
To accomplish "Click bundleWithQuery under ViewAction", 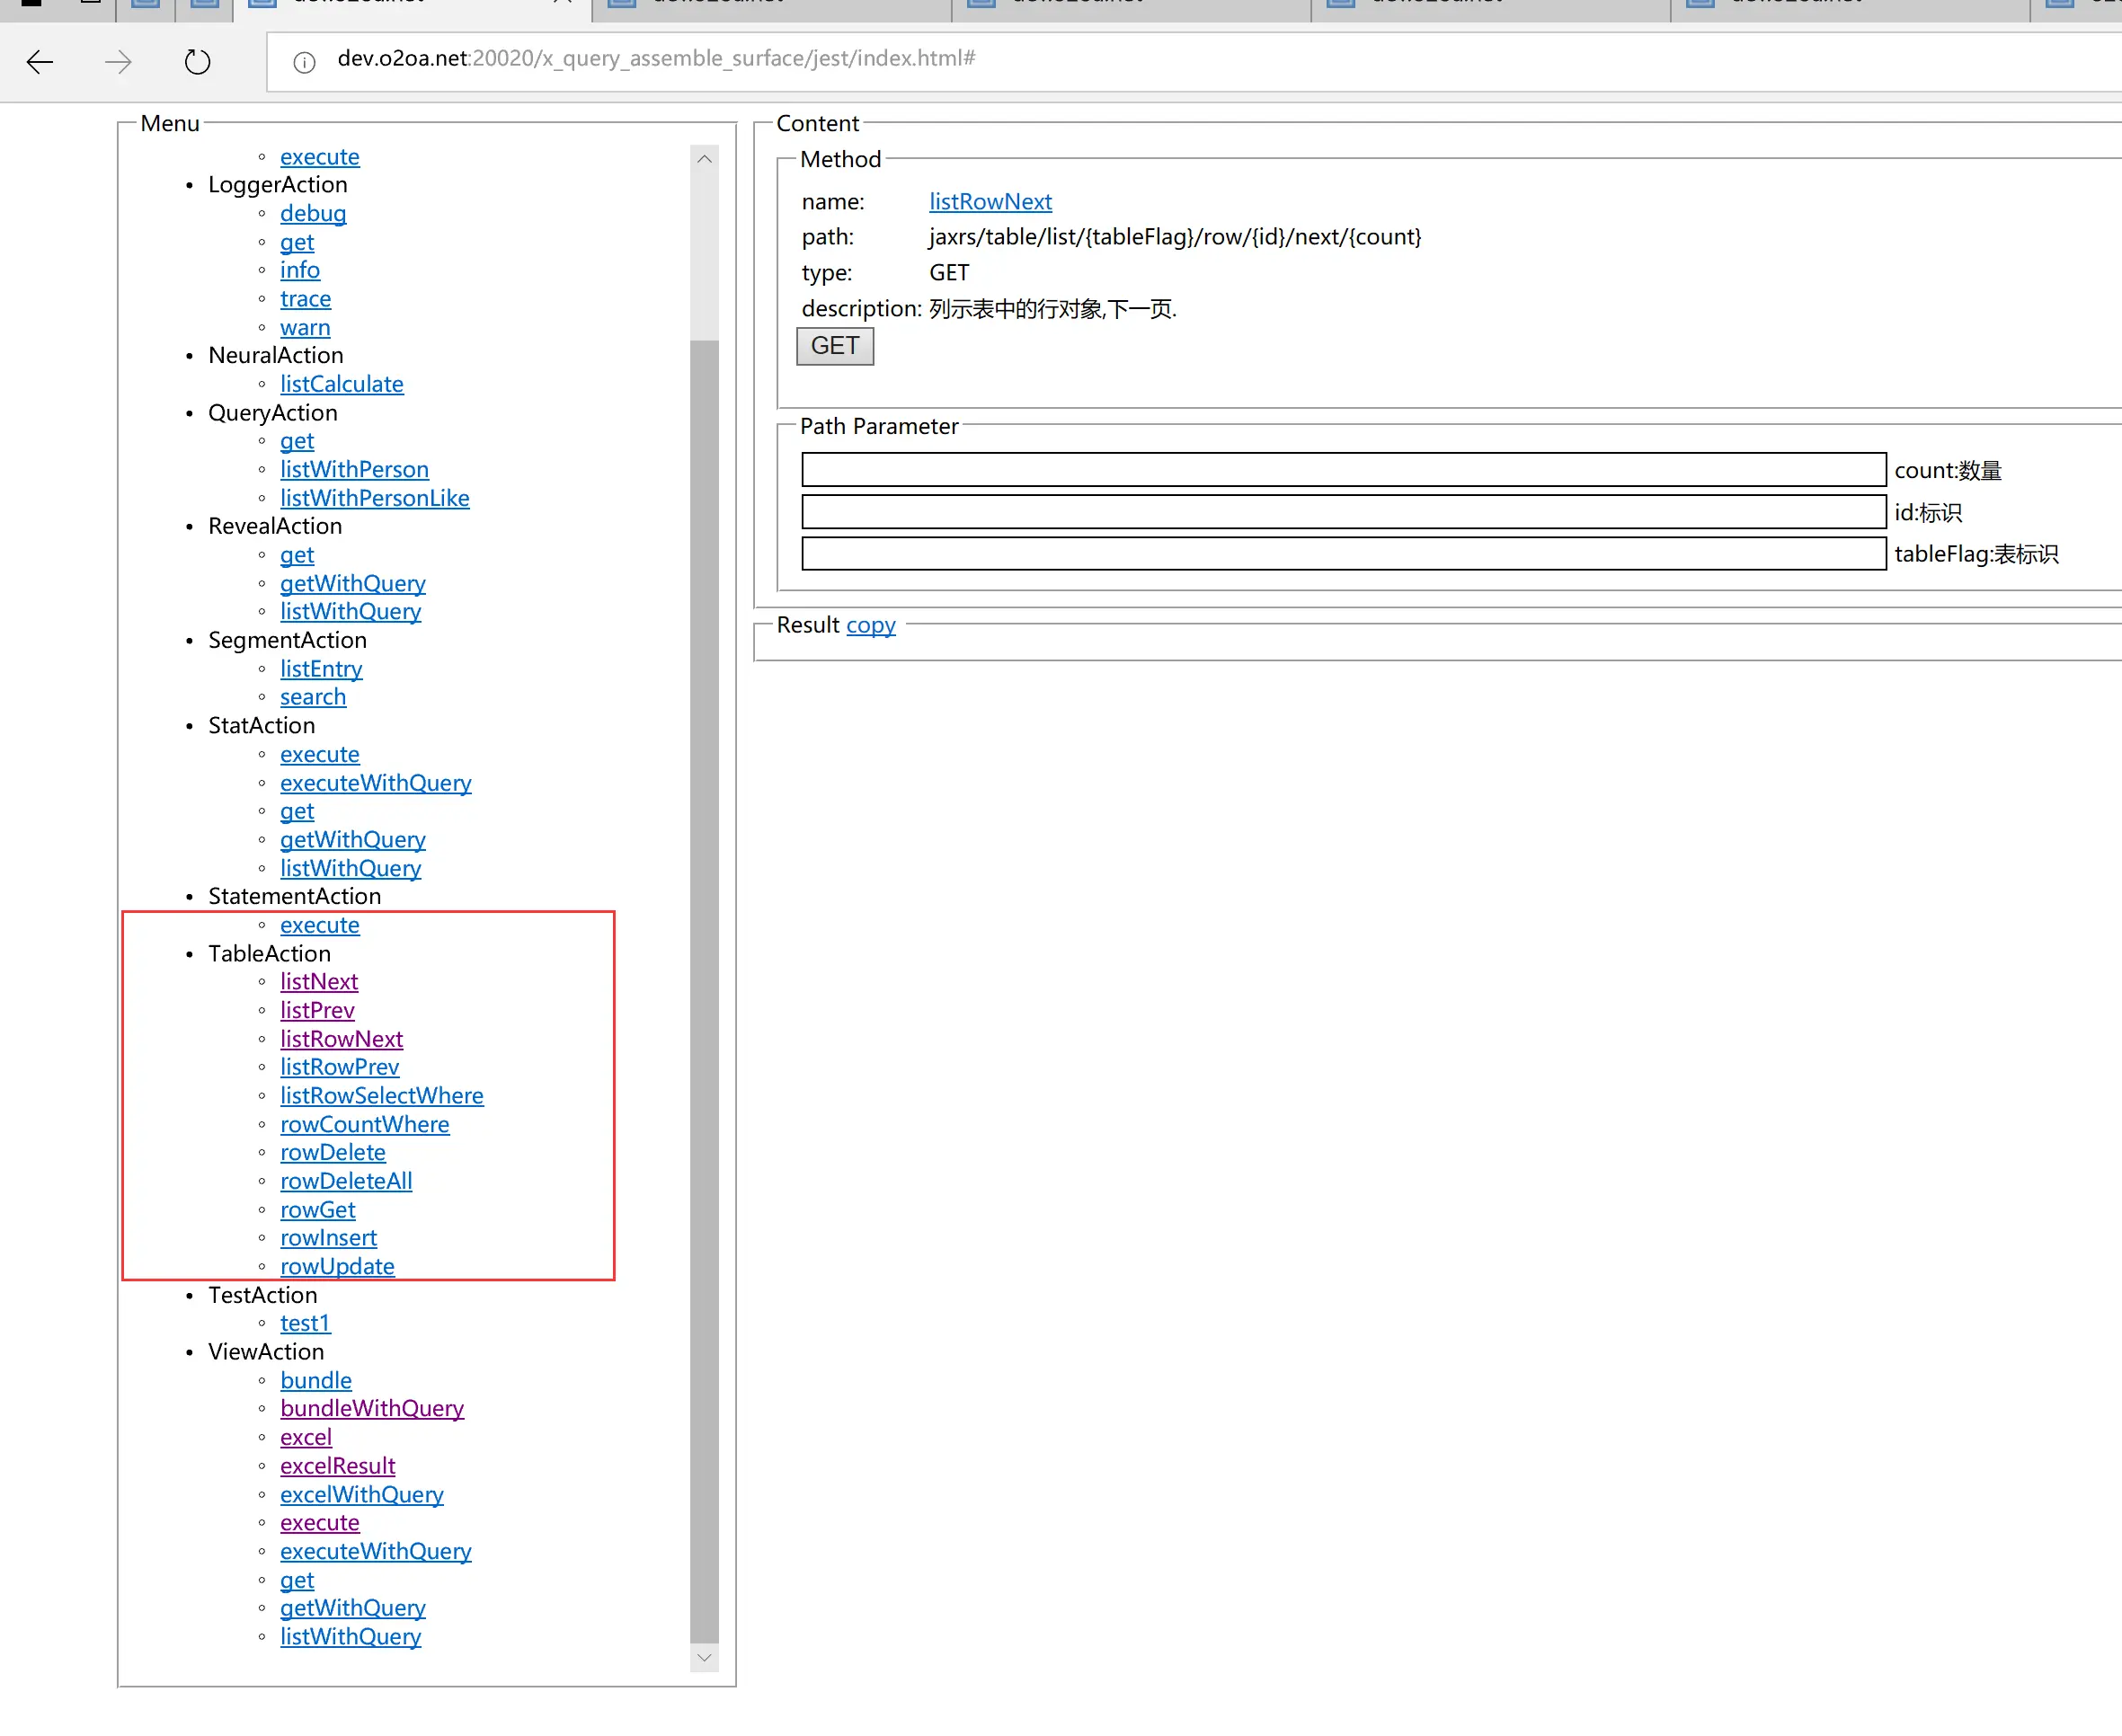I will click(372, 1408).
